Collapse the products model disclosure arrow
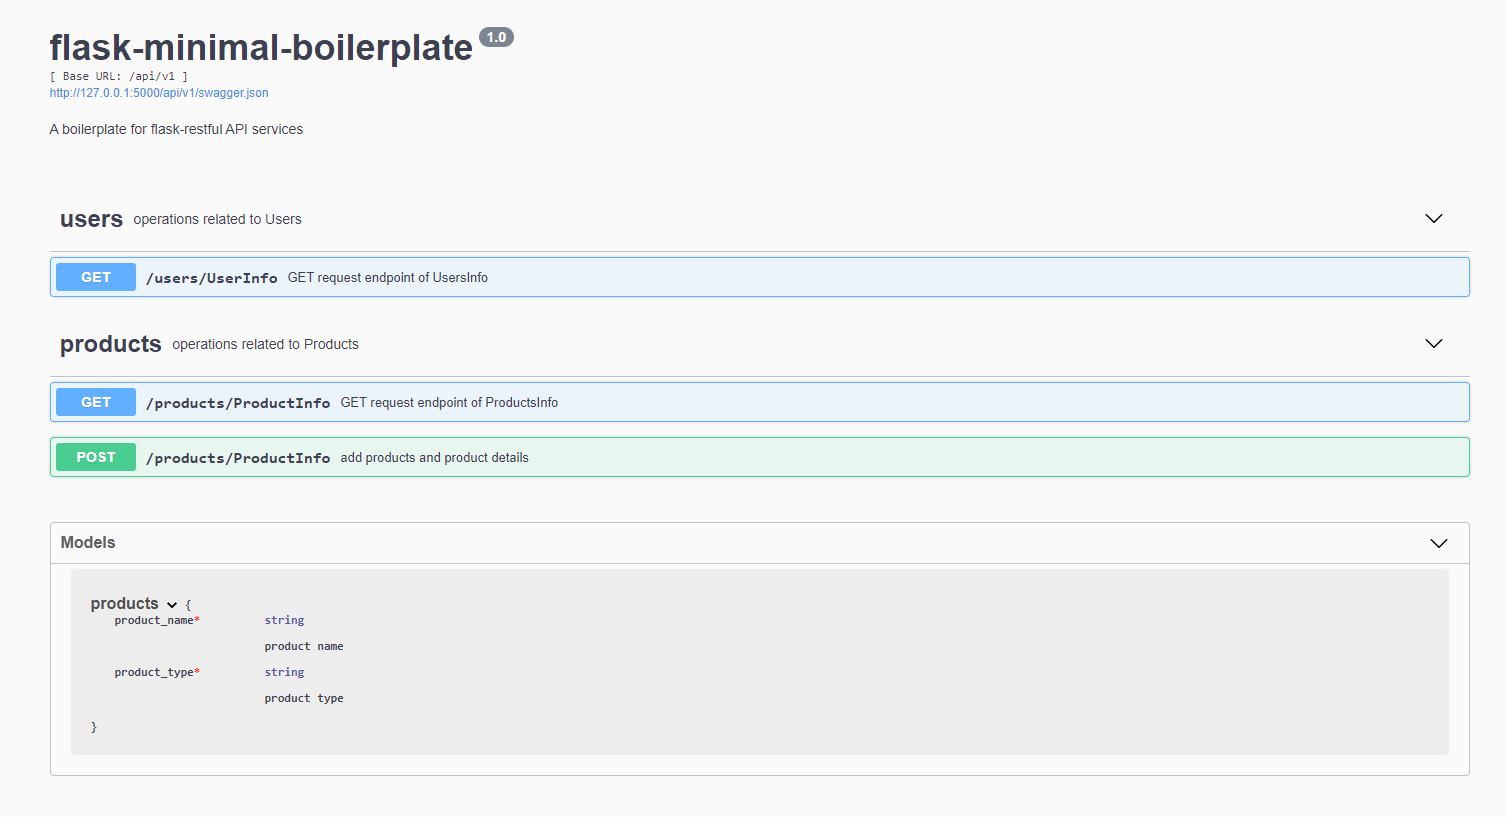 [x=172, y=604]
